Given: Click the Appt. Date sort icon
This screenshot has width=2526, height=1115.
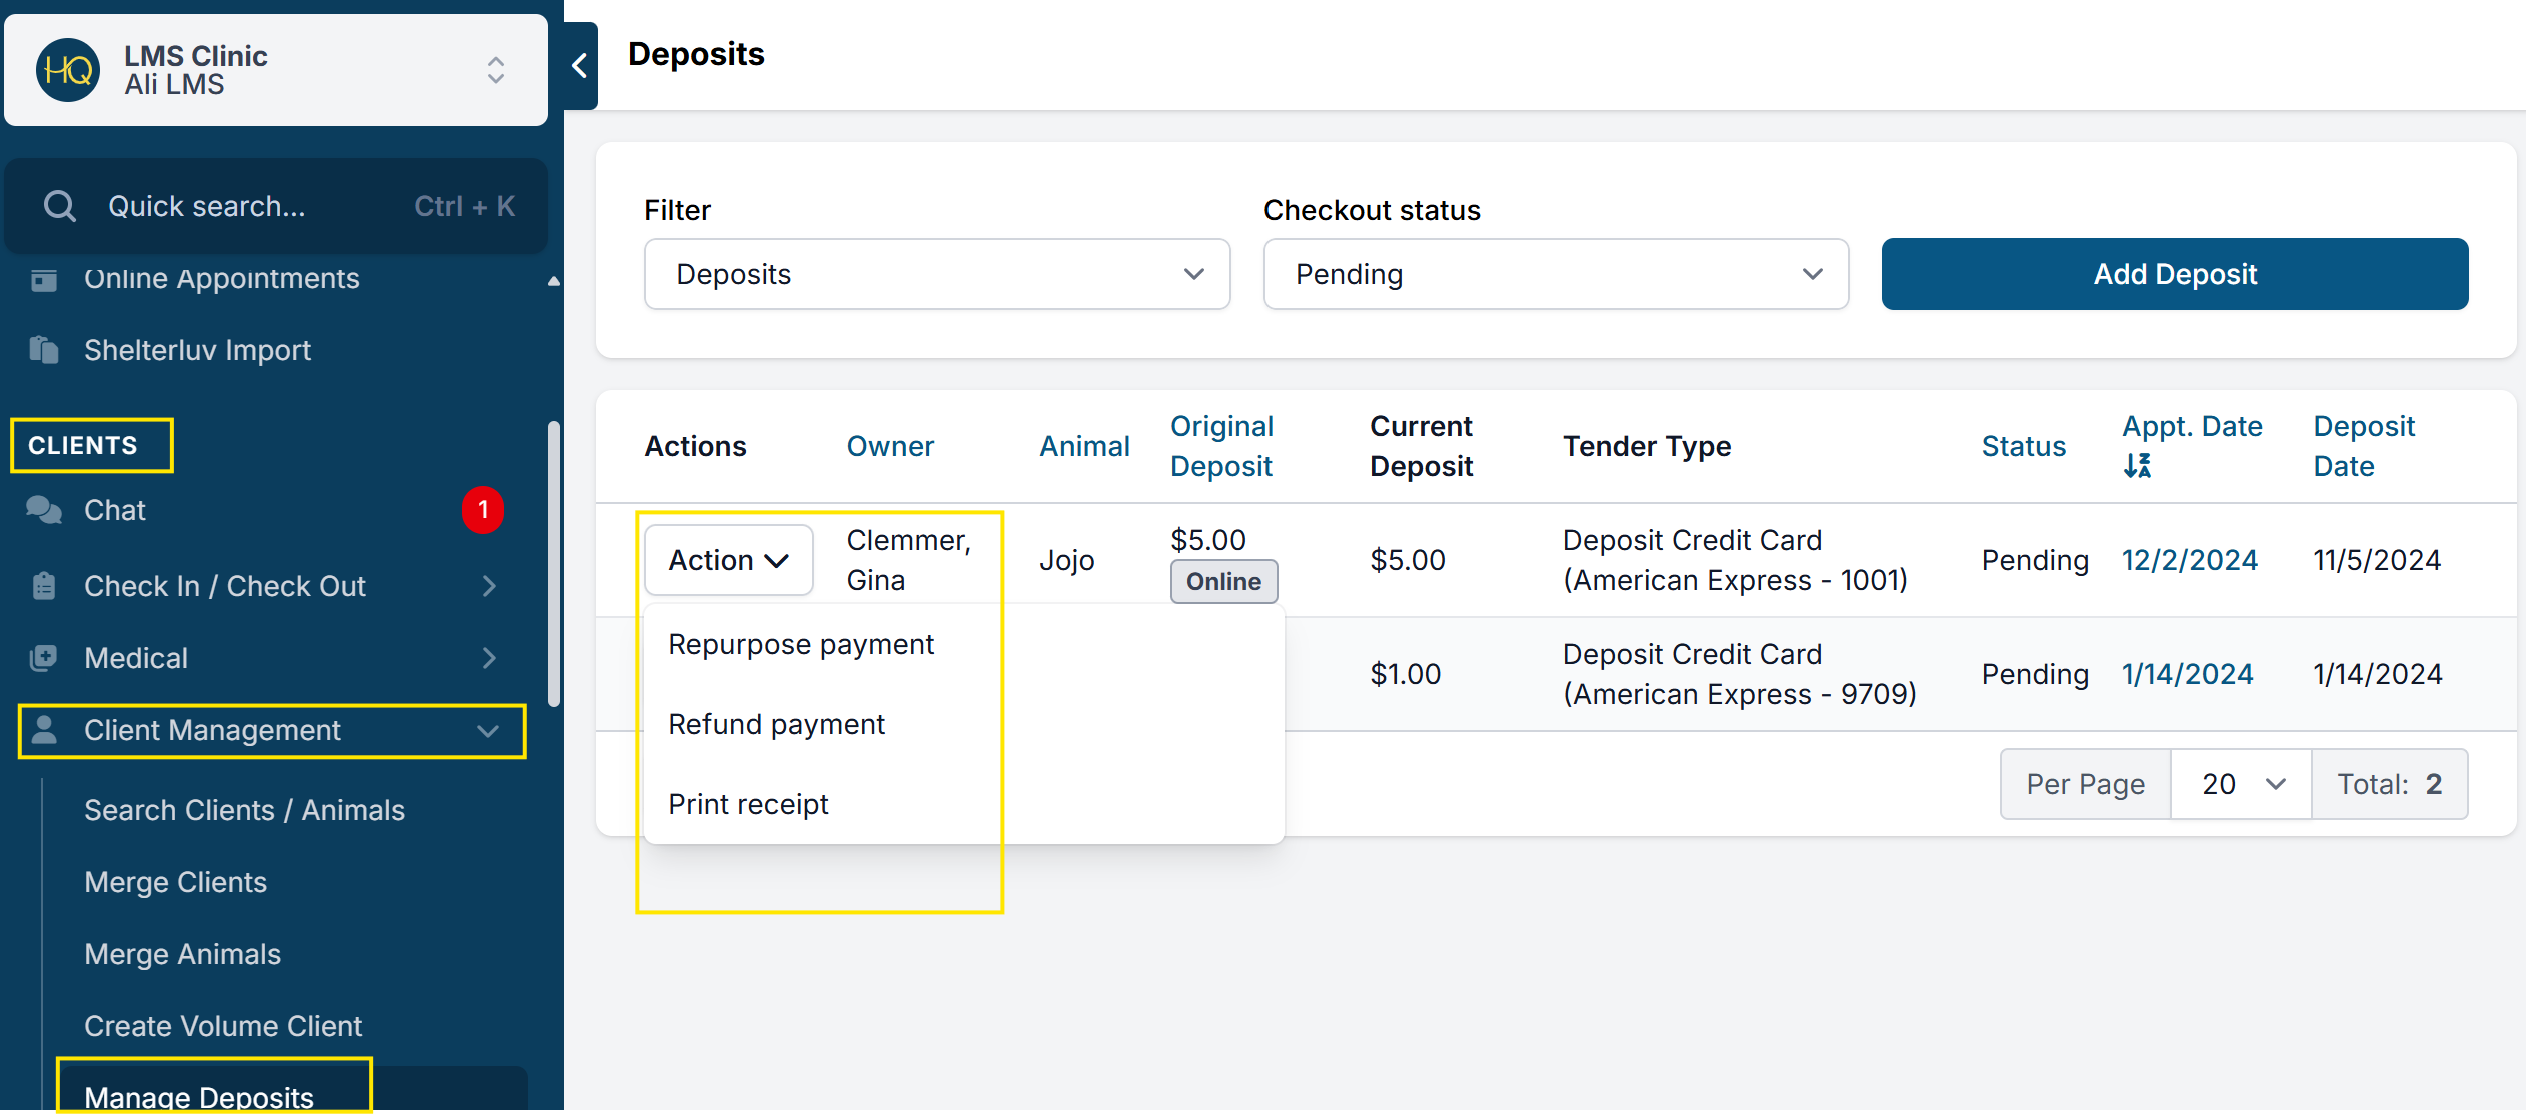Looking at the screenshot, I should (x=2137, y=466).
